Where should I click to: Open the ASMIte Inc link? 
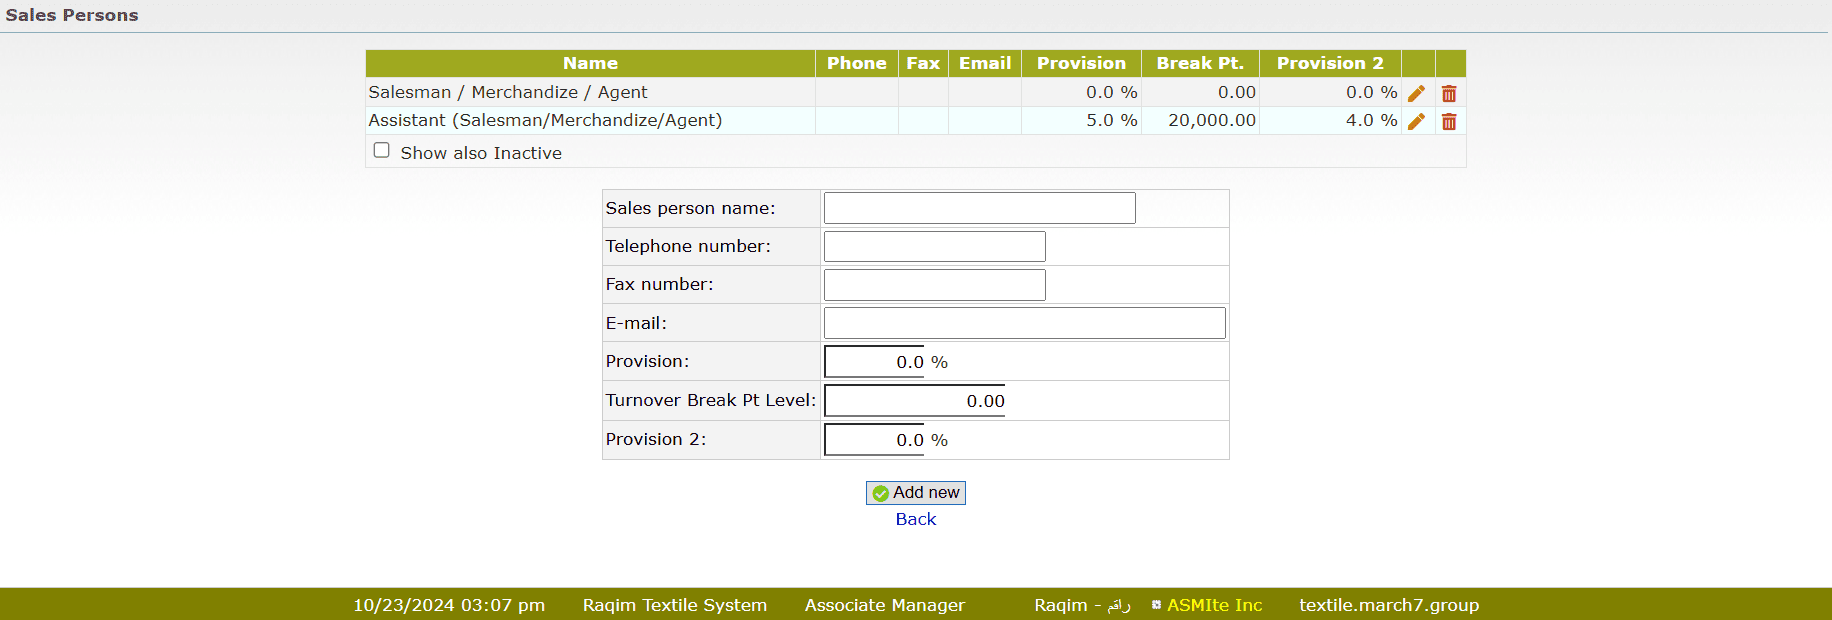point(1214,605)
